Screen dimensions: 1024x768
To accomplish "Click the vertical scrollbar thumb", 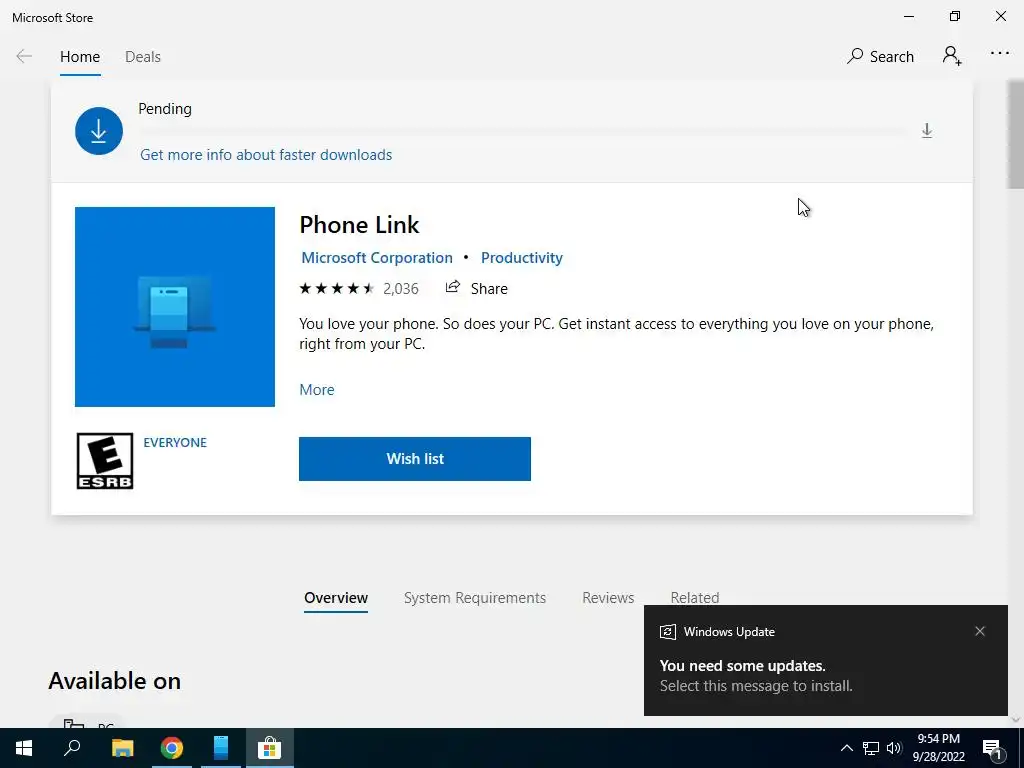I will 1016,134.
